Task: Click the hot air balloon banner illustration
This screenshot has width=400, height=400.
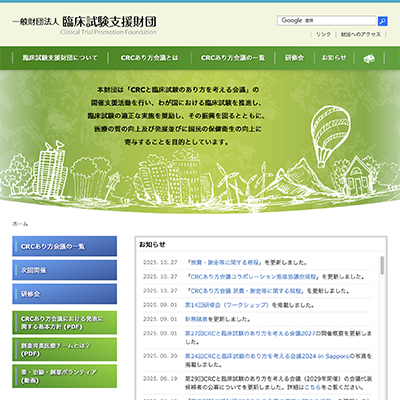Action: tap(330, 136)
